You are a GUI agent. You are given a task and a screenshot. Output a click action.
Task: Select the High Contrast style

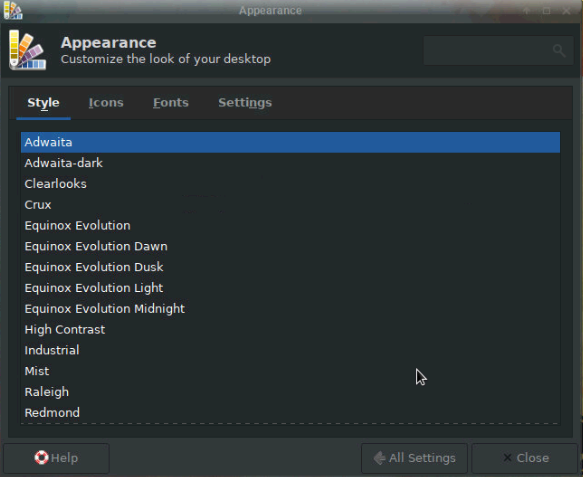[290, 330]
